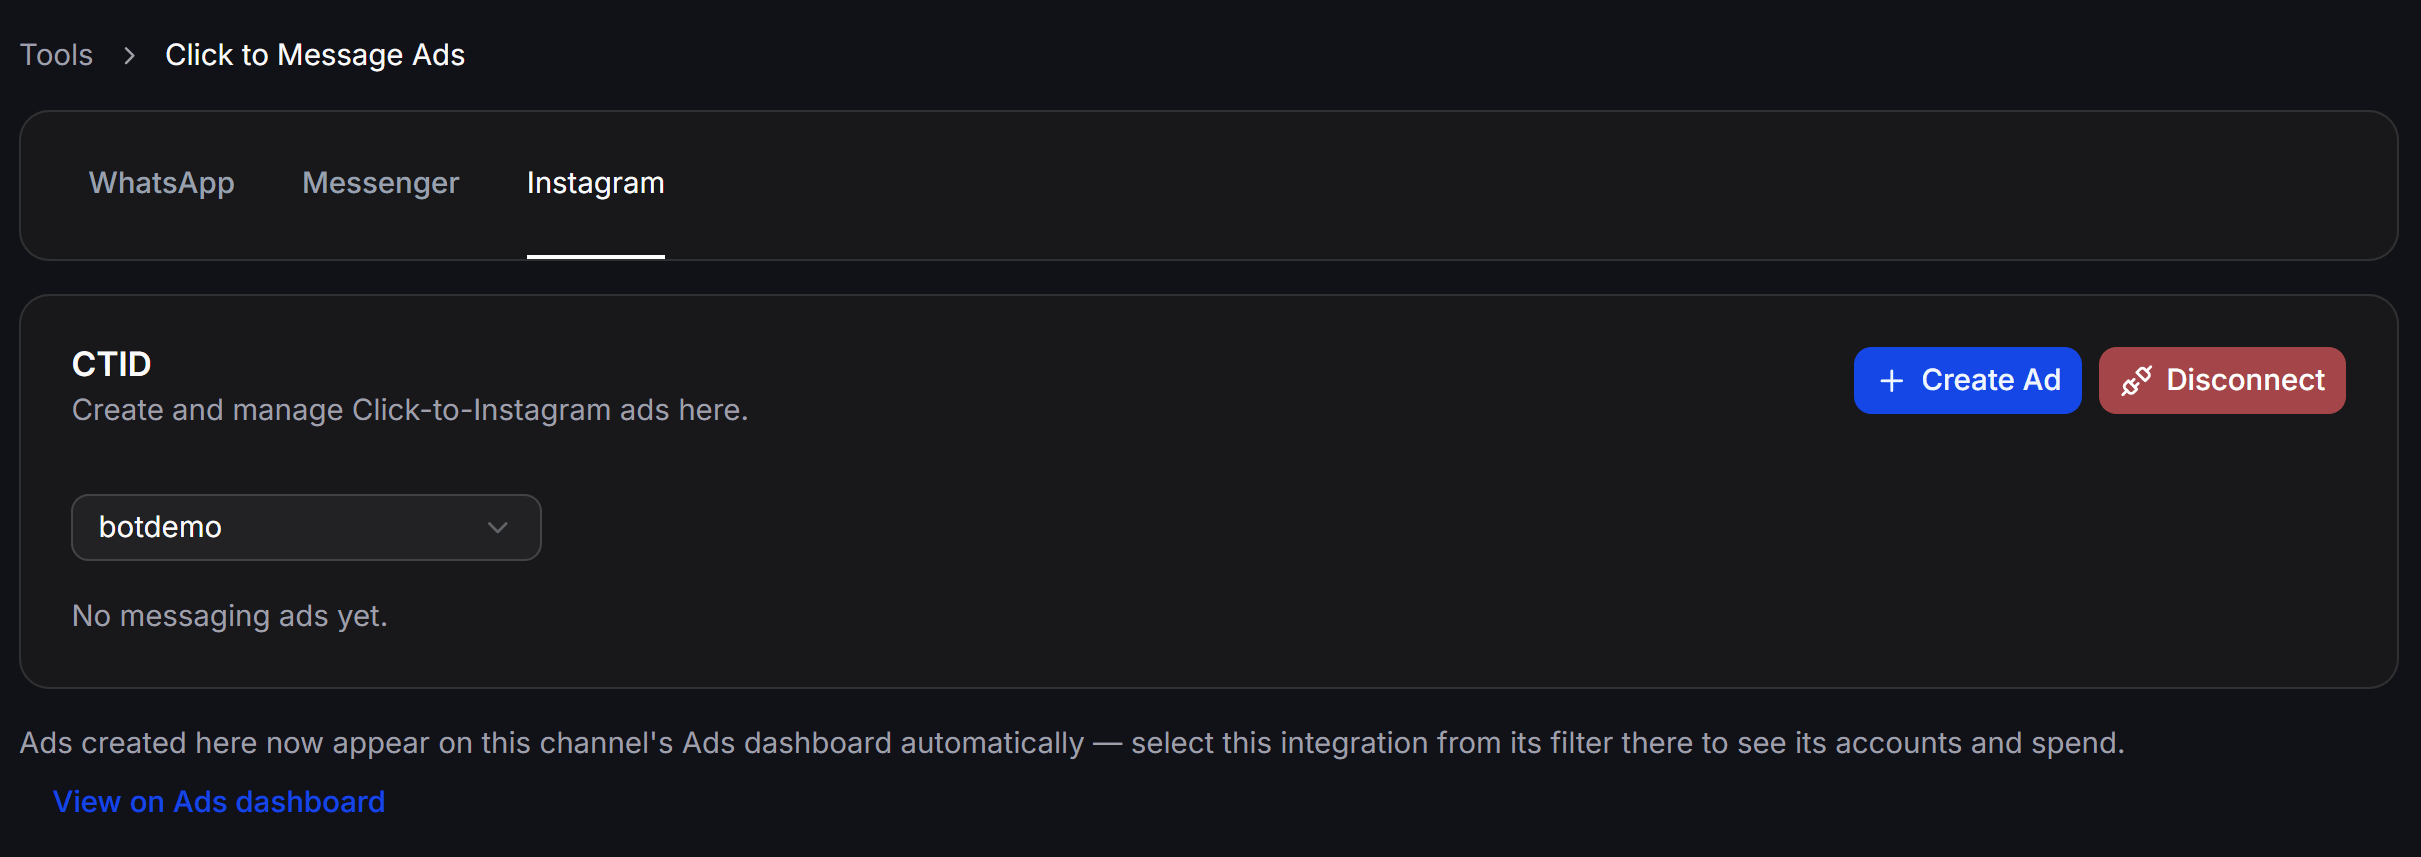Click the Ads dashboard info notice text
This screenshot has width=2421, height=857.
pyautogui.click(x=1072, y=743)
